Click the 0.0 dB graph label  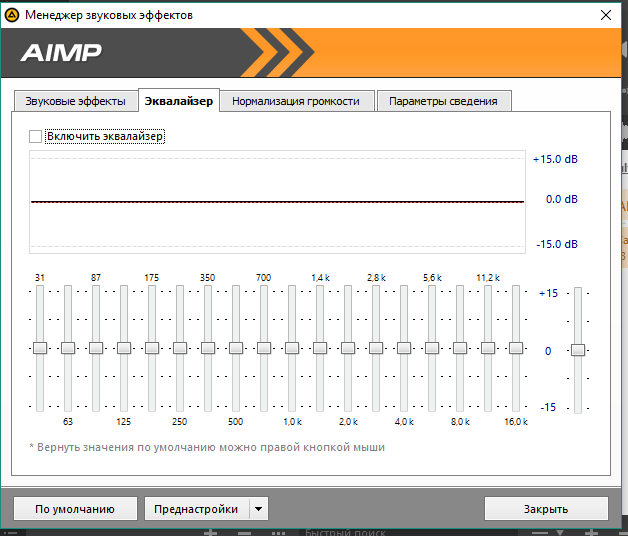[x=562, y=199]
